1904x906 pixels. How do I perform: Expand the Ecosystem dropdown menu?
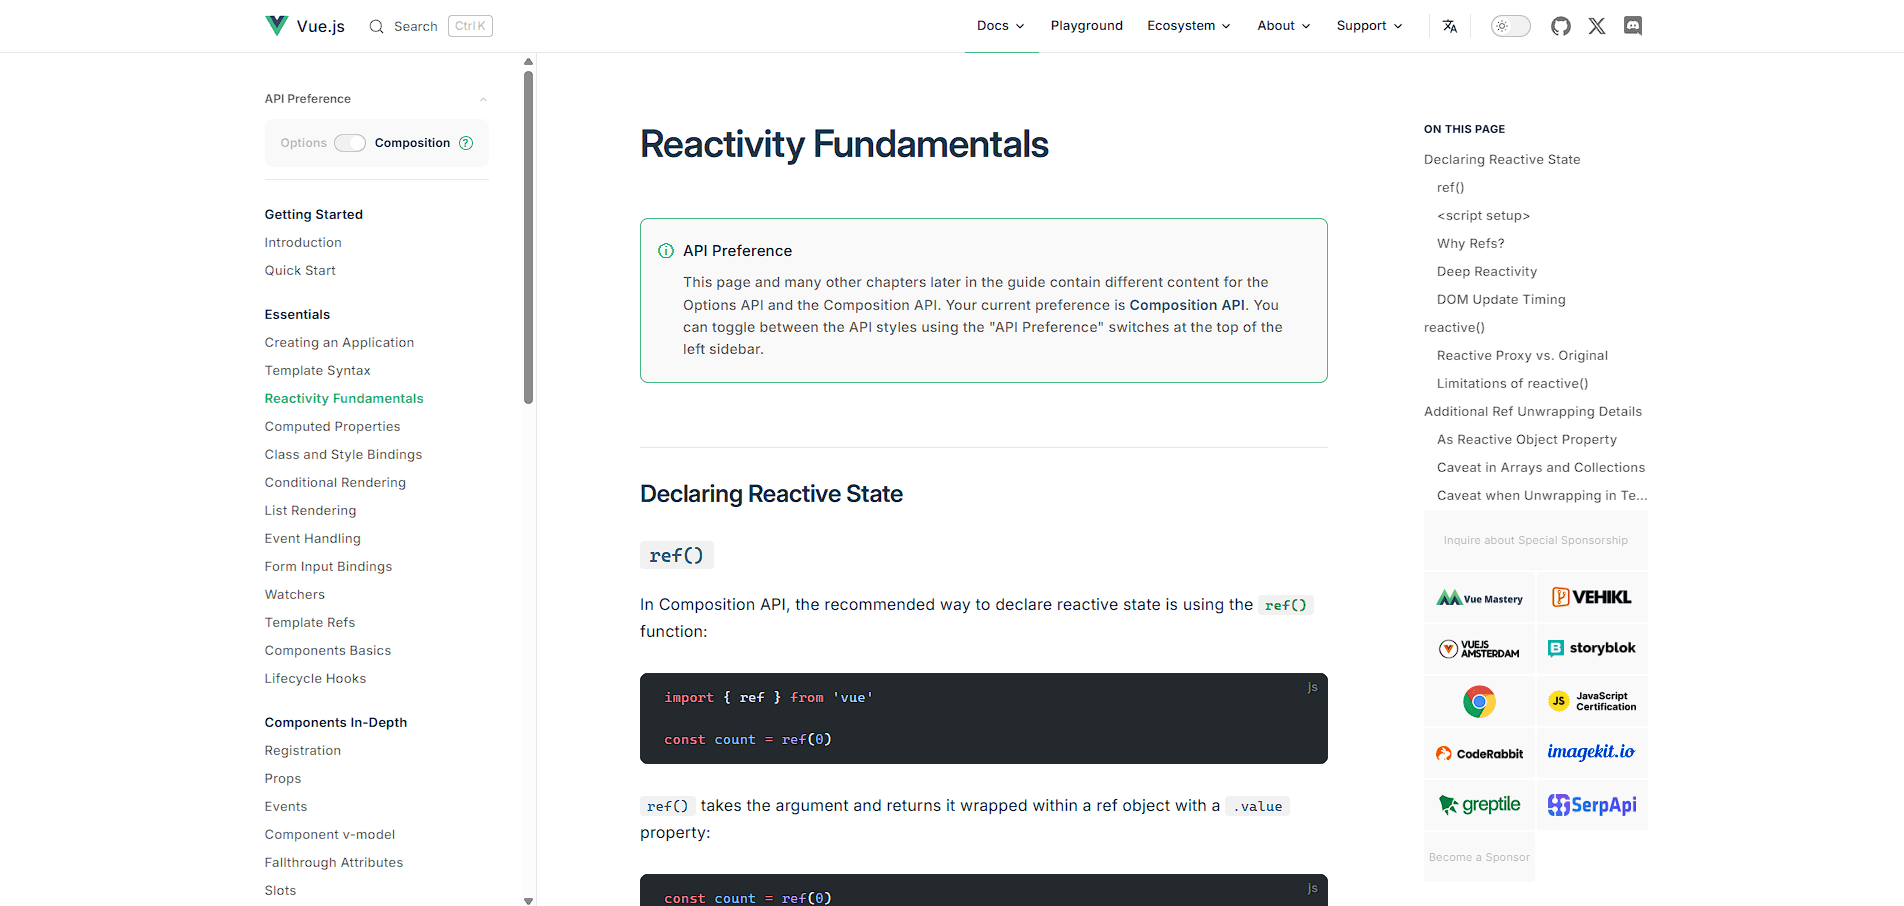point(1189,26)
